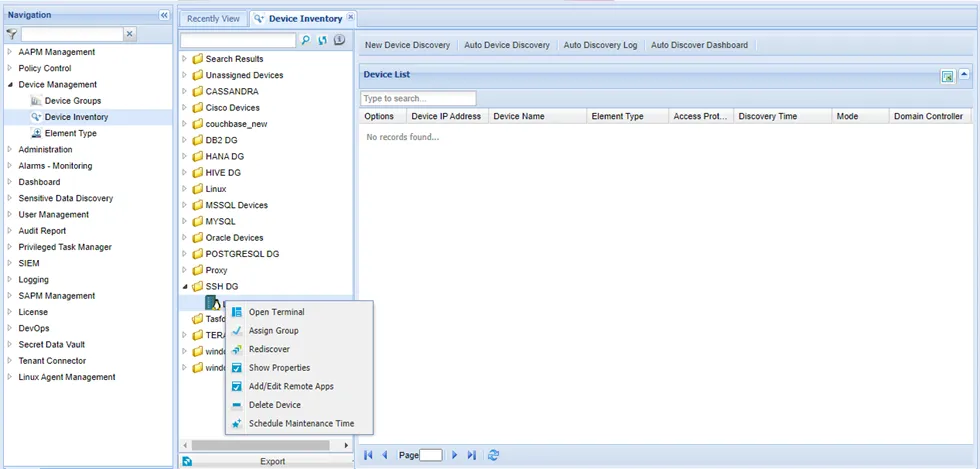Expand AAPM Management in Navigation
980x469 pixels.
click(x=10, y=52)
